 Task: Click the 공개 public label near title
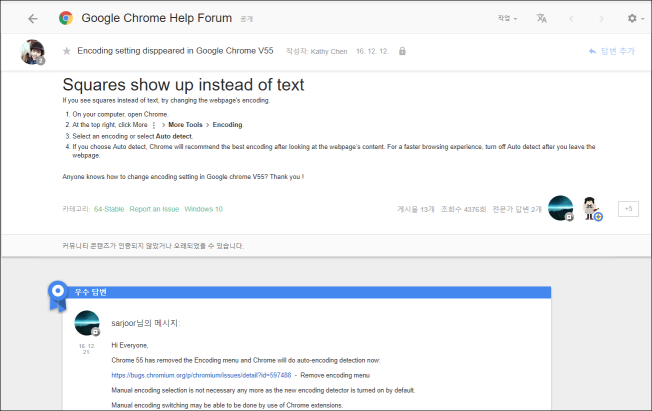coord(247,19)
